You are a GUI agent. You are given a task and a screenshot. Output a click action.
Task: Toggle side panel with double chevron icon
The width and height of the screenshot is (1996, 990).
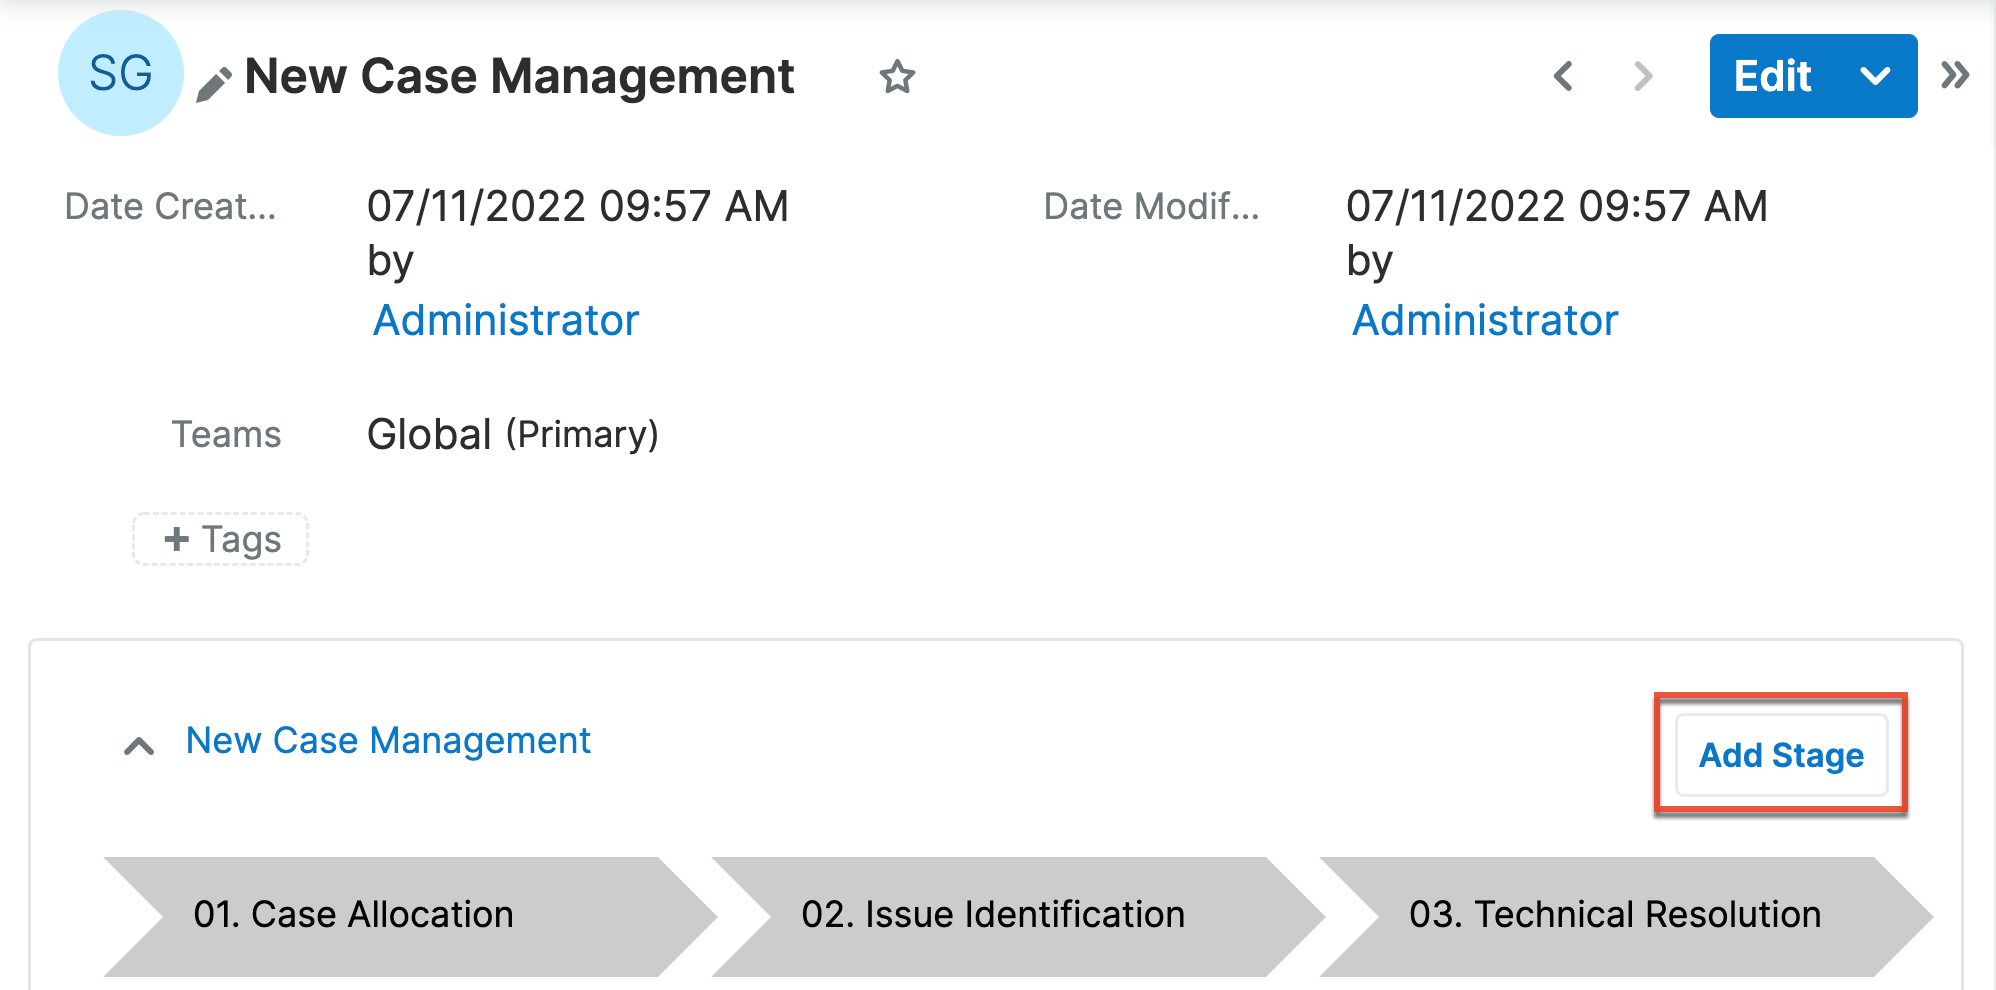tap(1955, 75)
